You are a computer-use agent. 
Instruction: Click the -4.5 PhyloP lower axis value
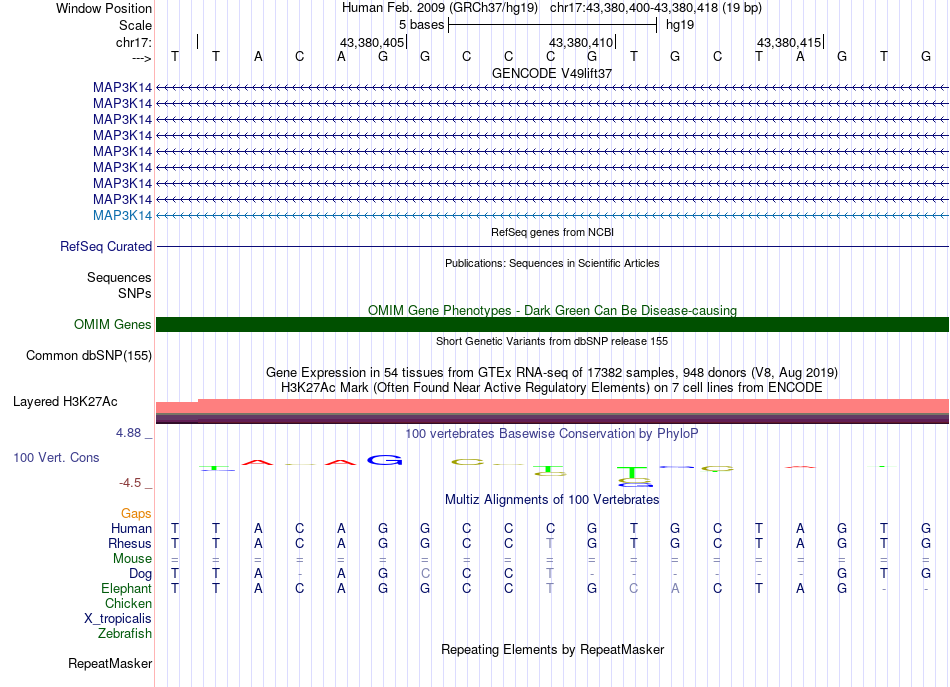click(x=130, y=483)
